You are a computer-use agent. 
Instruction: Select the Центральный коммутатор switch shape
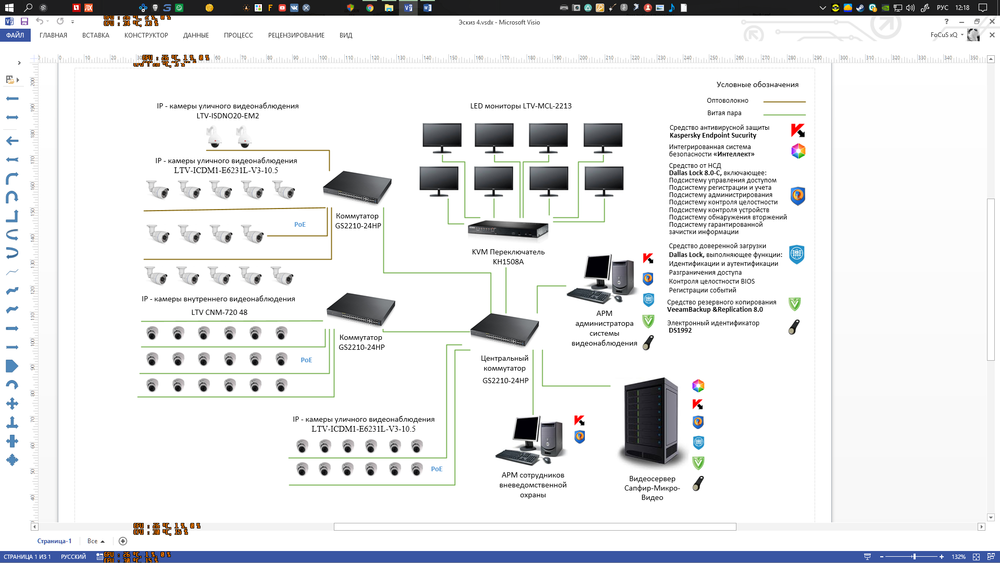click(x=504, y=330)
